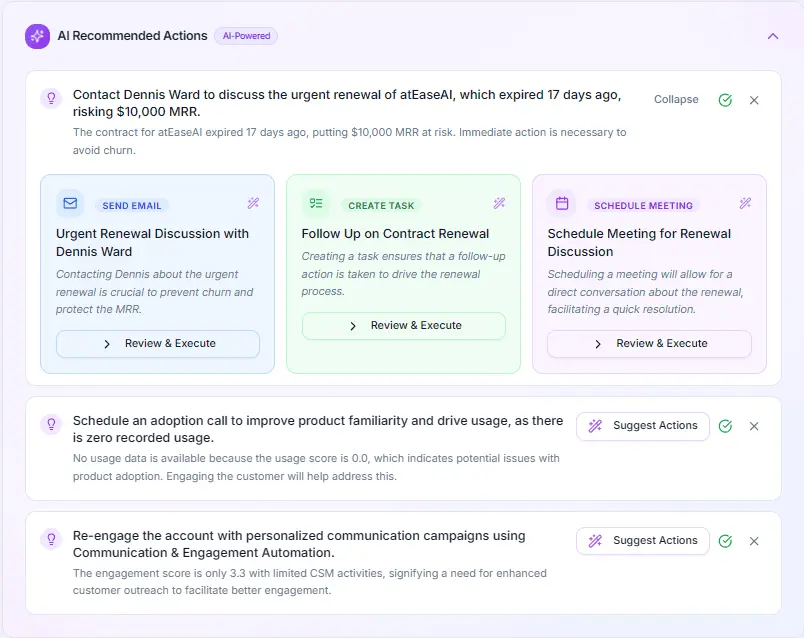Review & Execute the Follow Up on Contract Renewal task

pos(404,326)
